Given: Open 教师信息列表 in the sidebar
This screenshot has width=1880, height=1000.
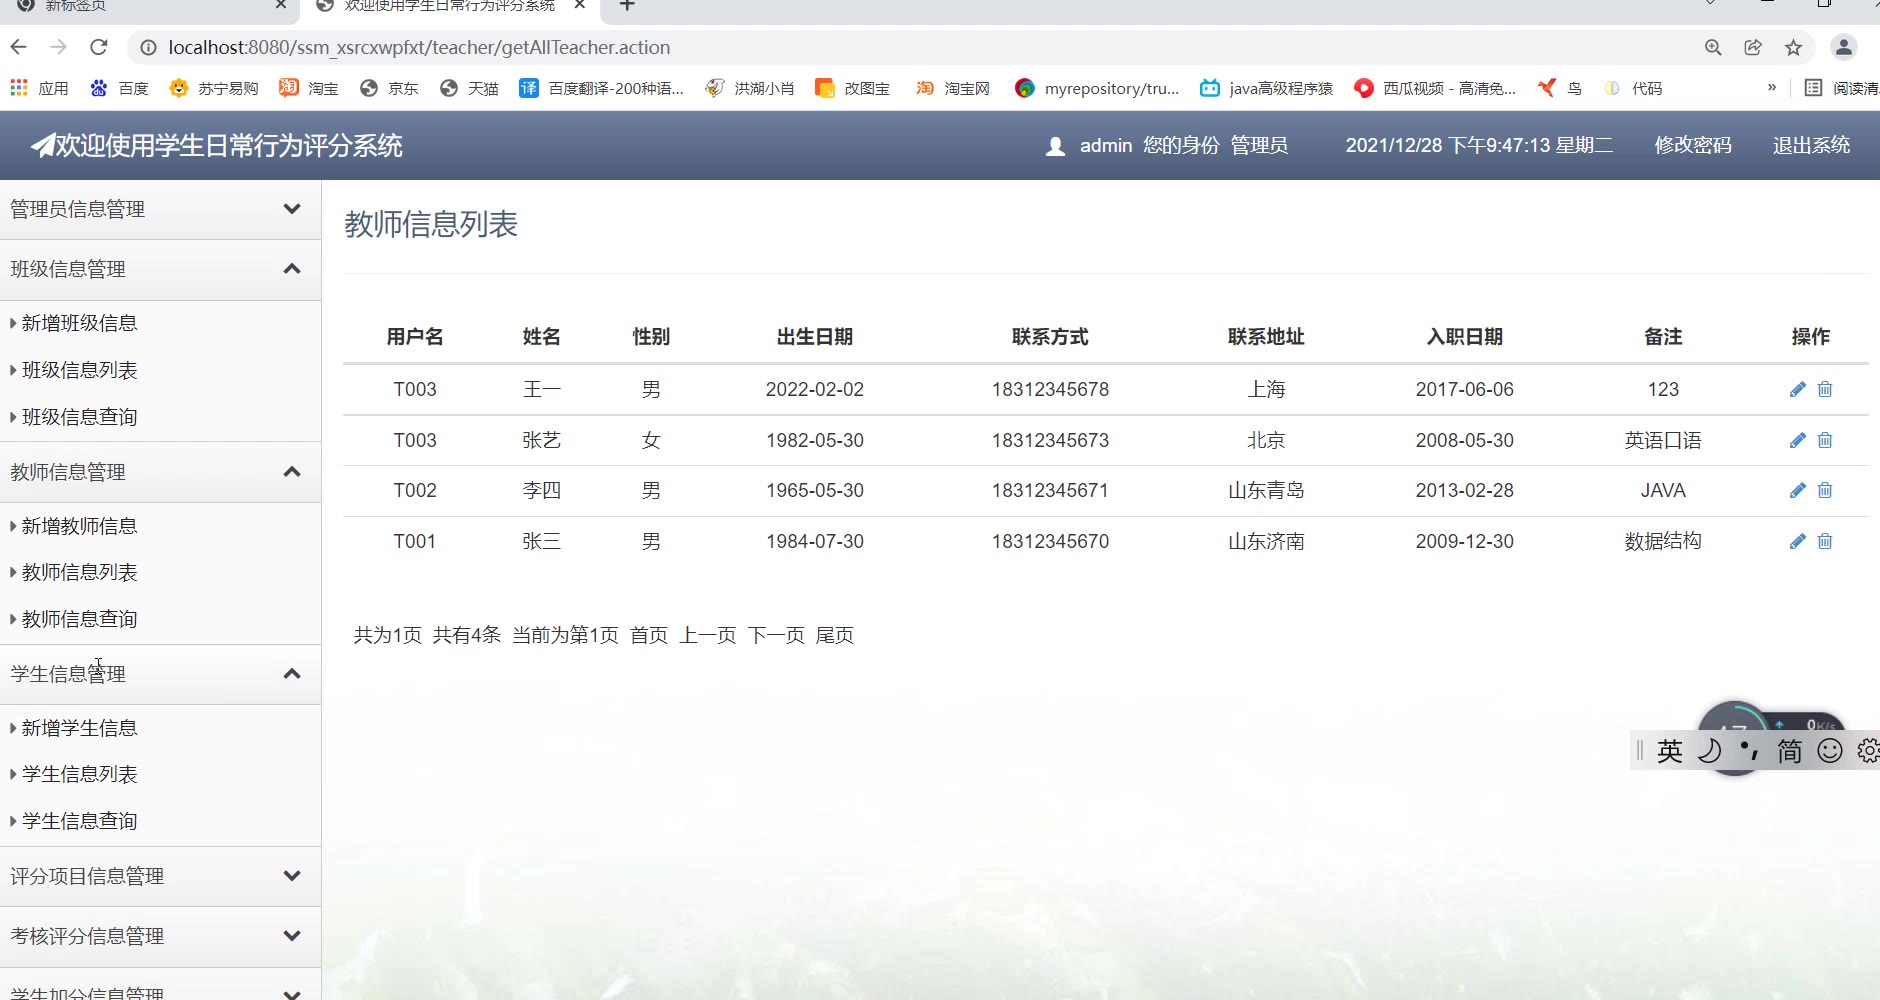Looking at the screenshot, I should (79, 572).
